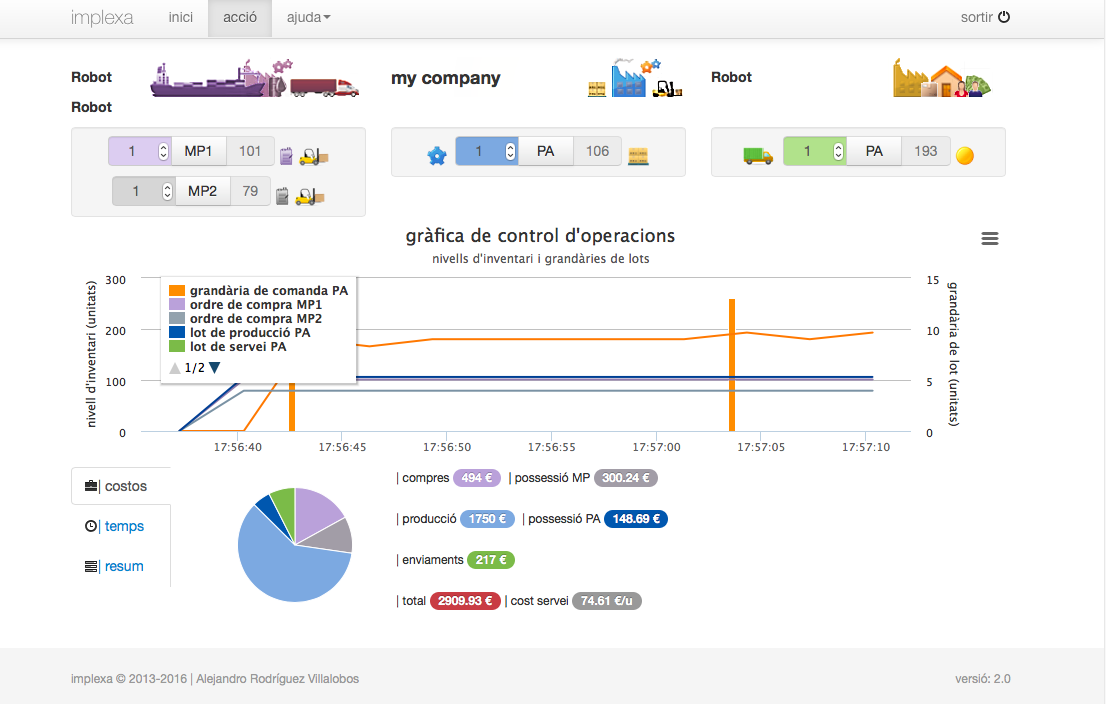Open the resum tab
This screenshot has height=704, width=1106.
[124, 566]
